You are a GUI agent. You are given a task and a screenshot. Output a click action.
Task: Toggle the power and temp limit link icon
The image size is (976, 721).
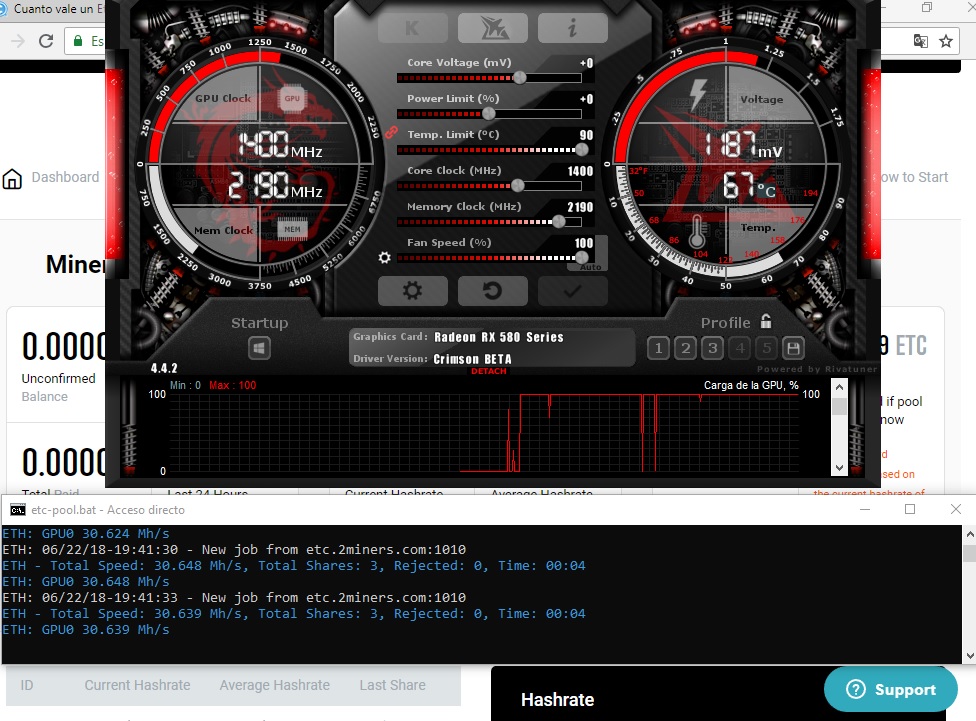(391, 132)
